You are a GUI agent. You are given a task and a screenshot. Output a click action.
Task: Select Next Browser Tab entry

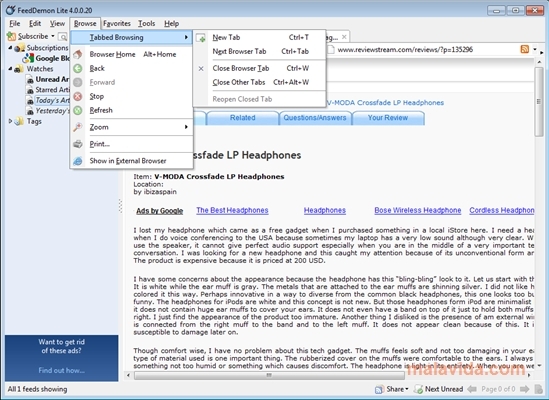pos(259,51)
